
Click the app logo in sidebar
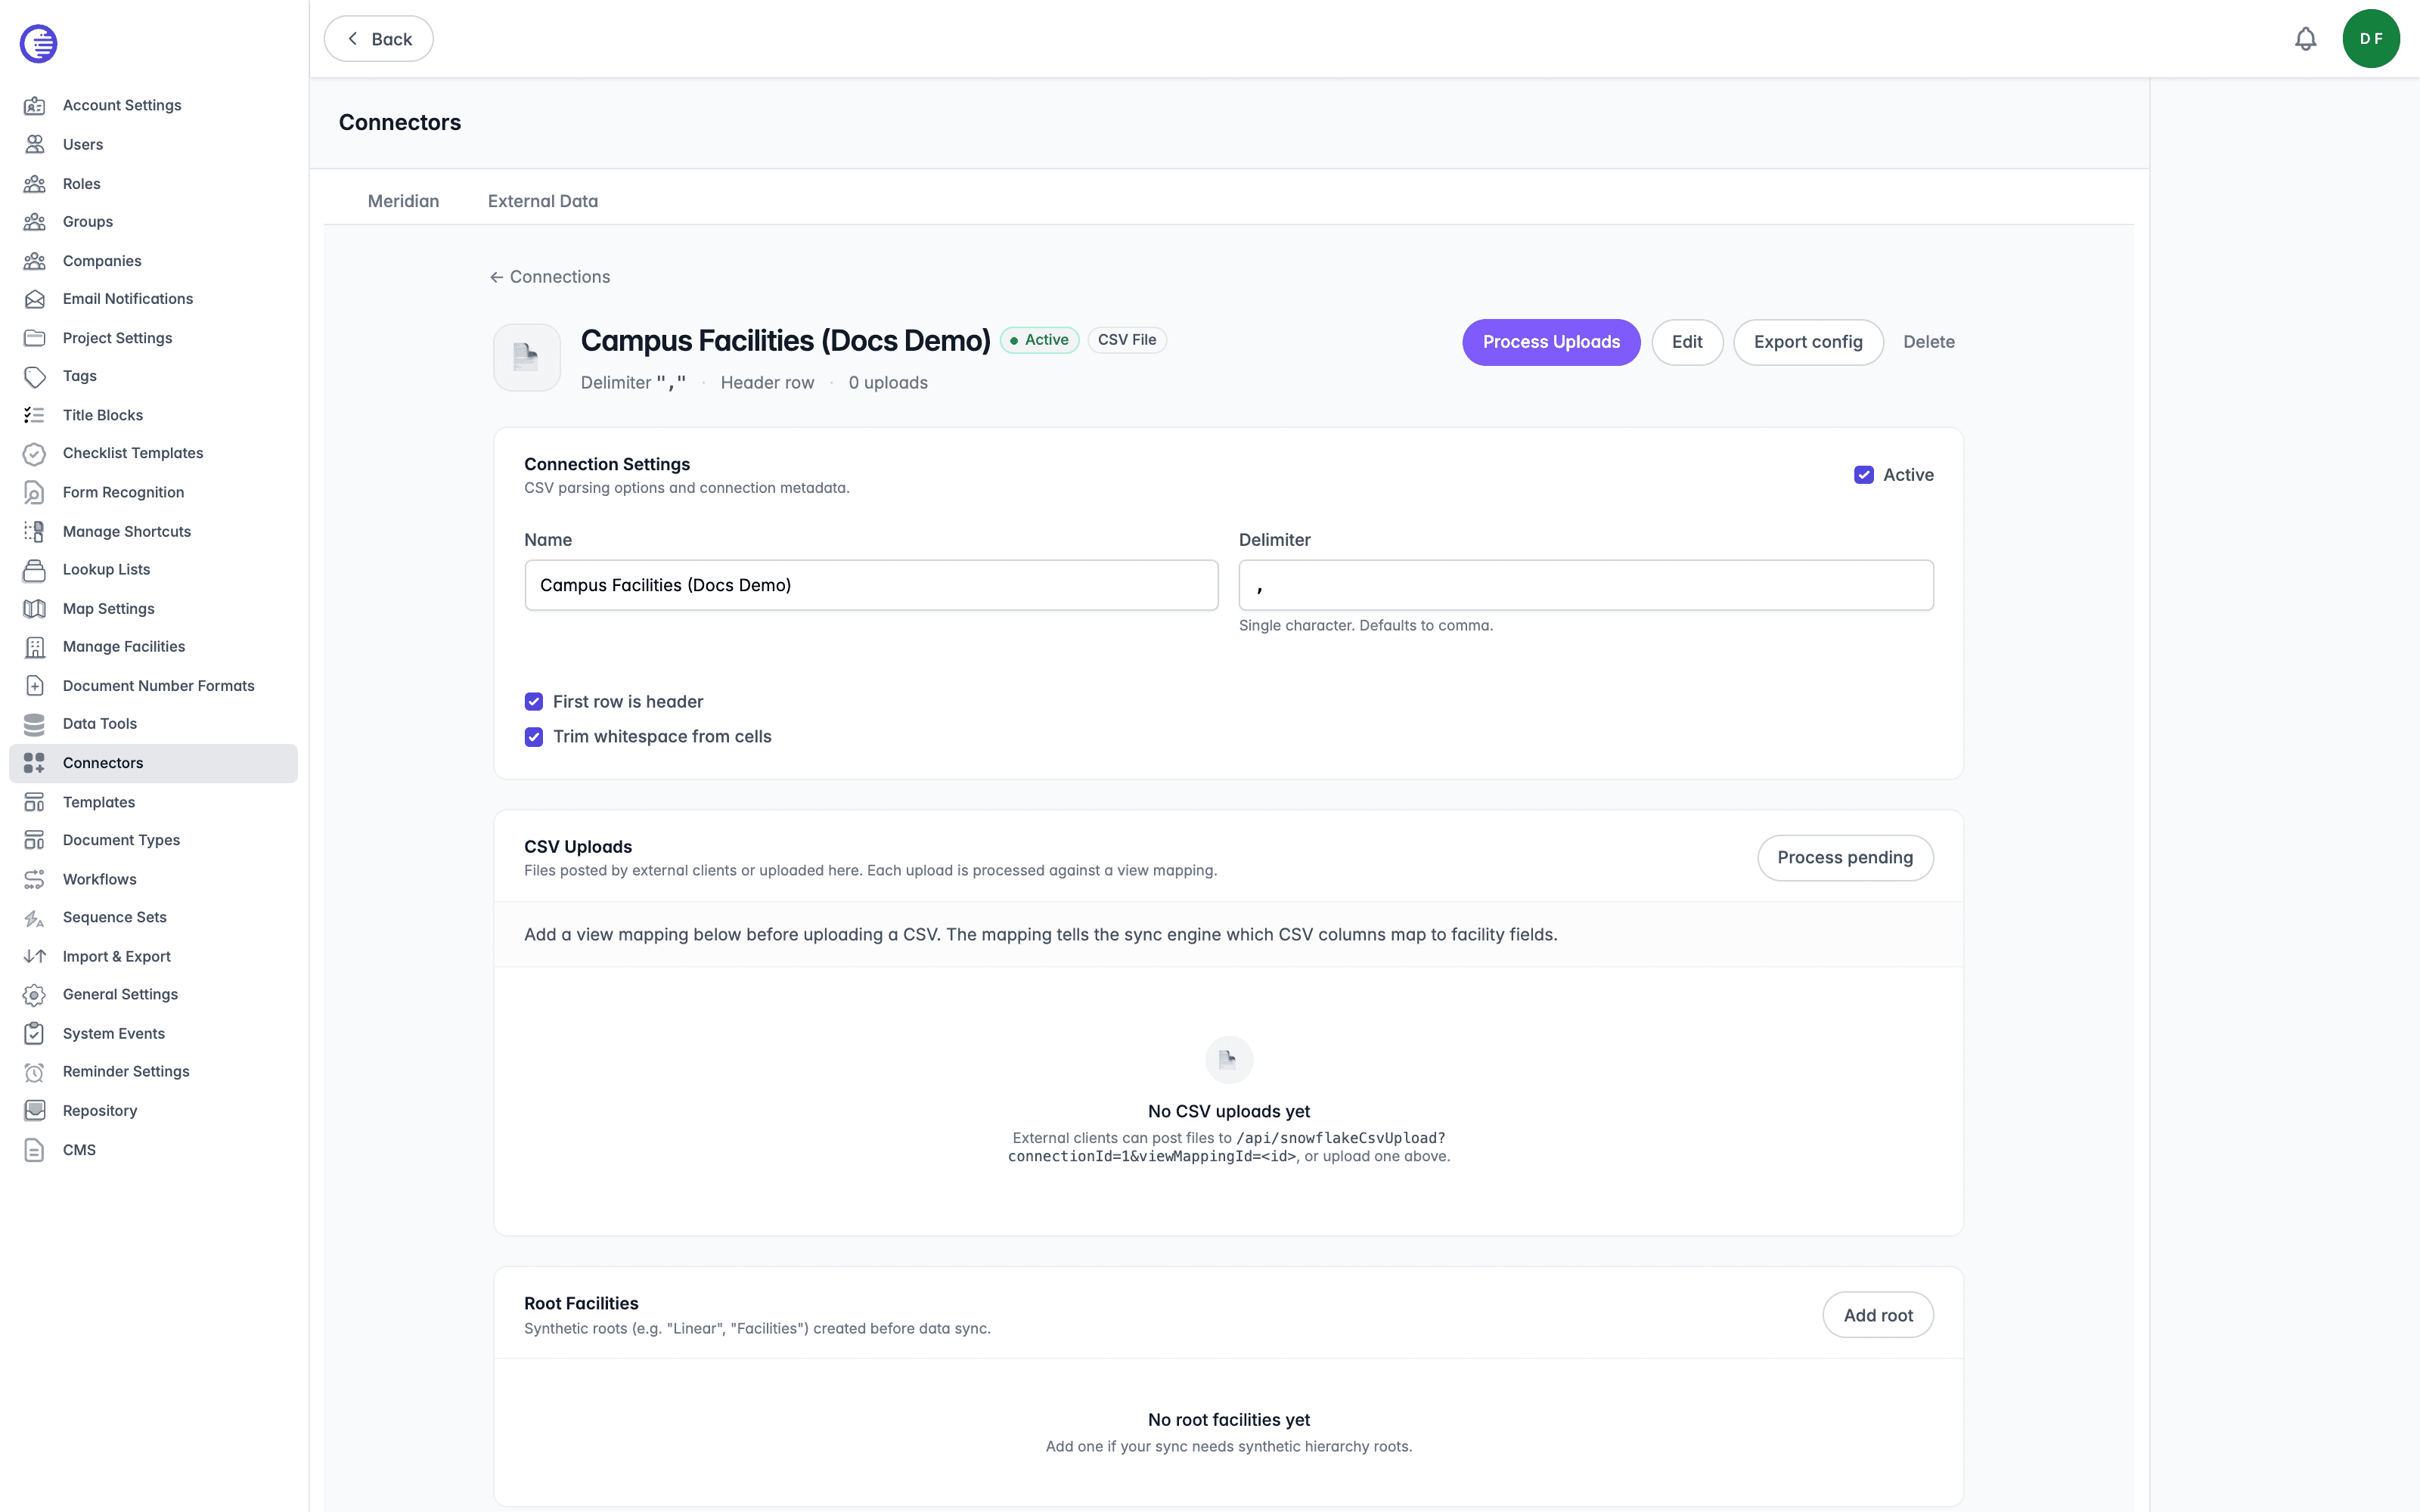click(x=39, y=43)
